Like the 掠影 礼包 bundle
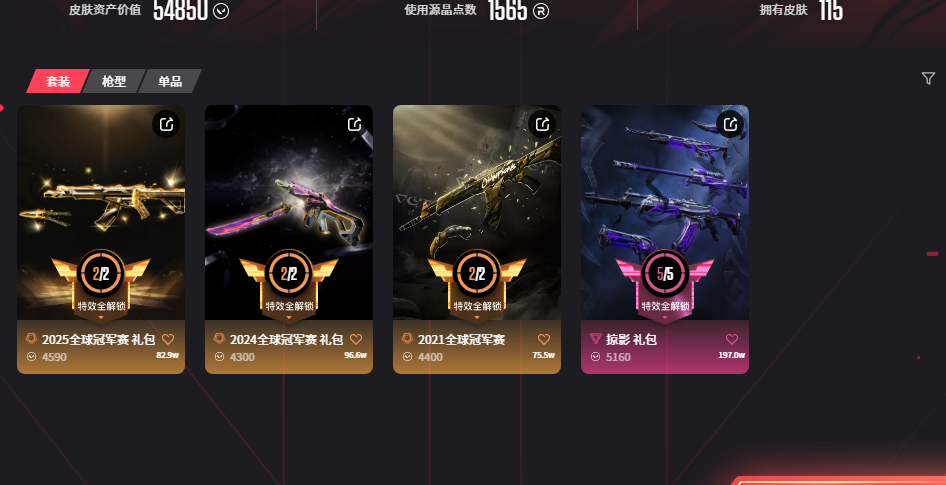Viewport: 946px width, 485px height. pos(732,339)
